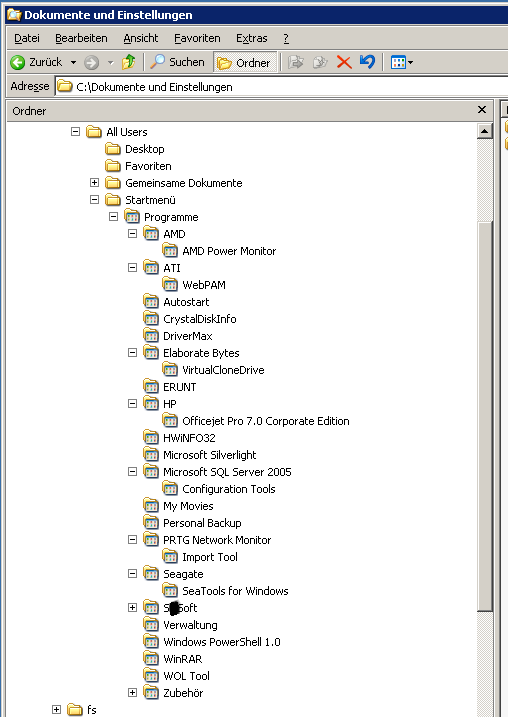Collapse the Startmenü node
This screenshot has height=717, width=508.
94,199
